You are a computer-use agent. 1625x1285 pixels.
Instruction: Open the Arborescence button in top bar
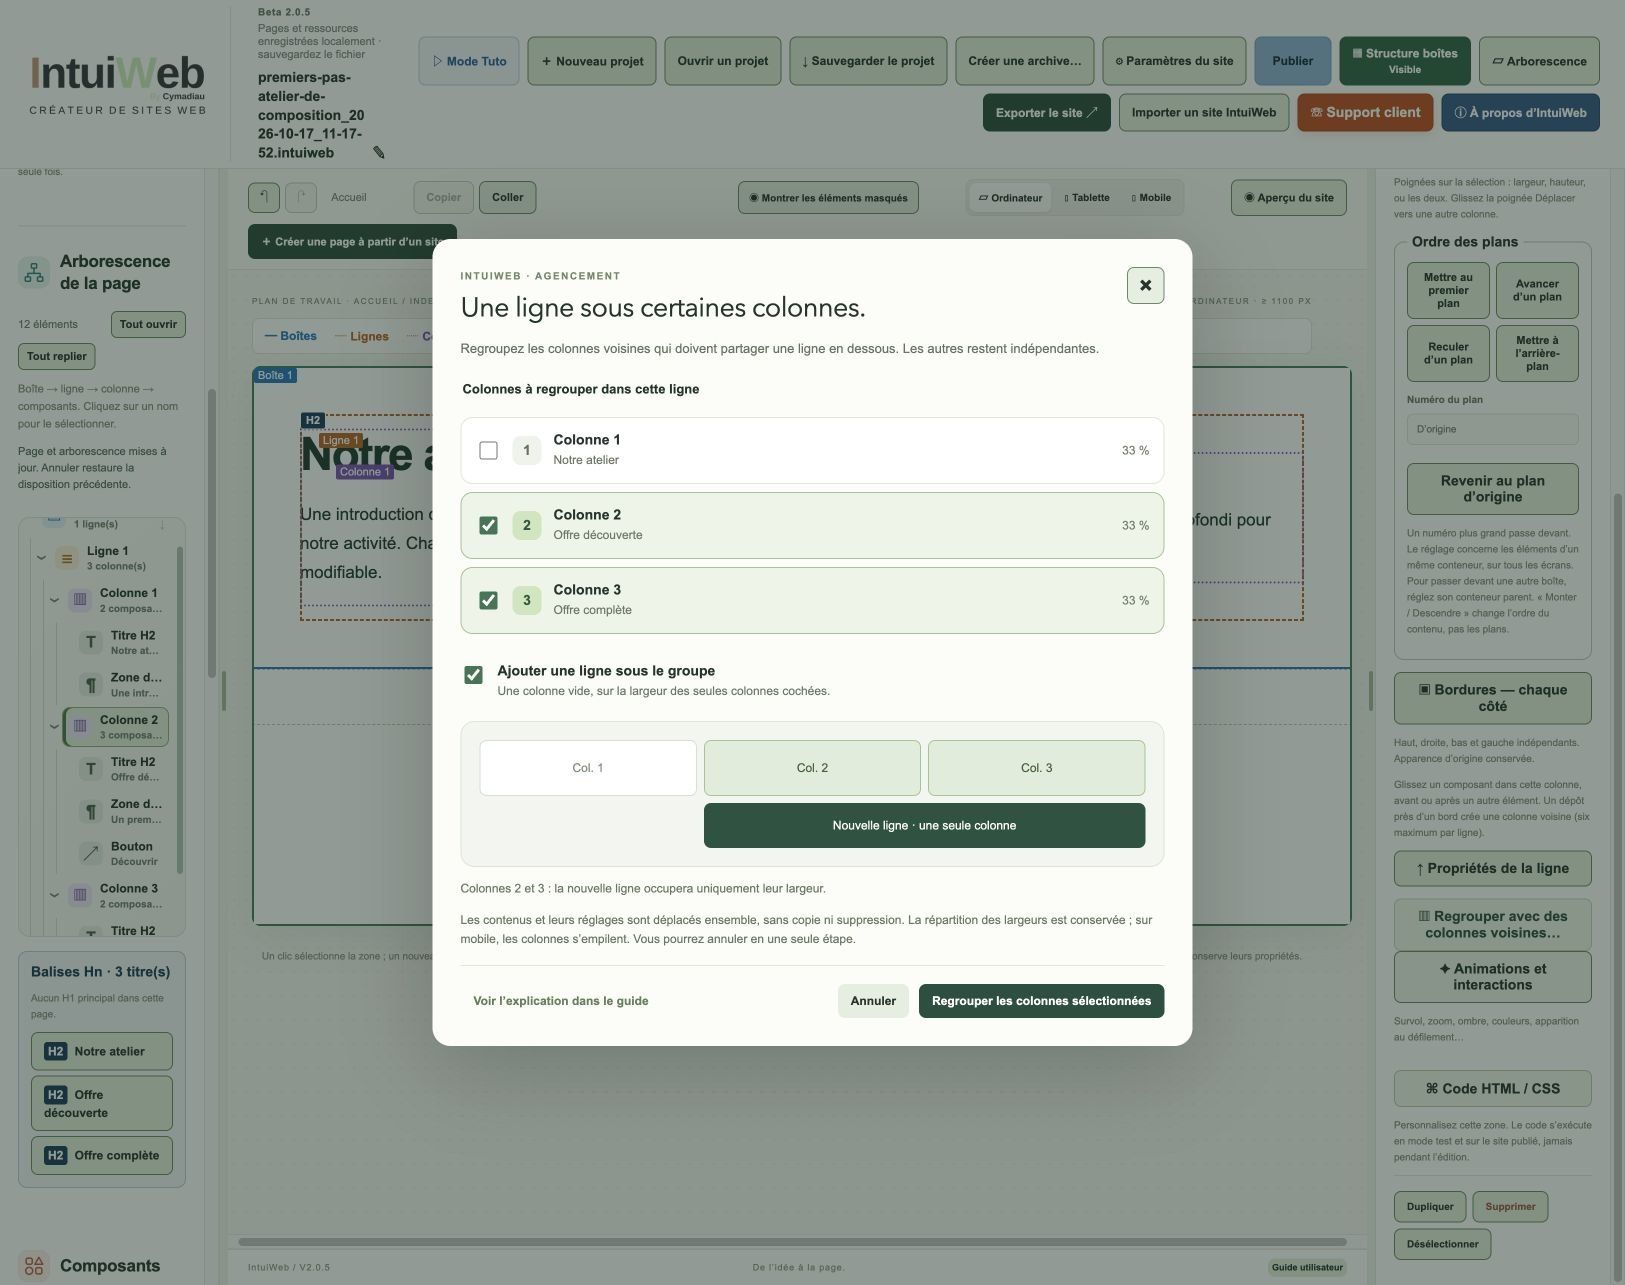point(1539,61)
